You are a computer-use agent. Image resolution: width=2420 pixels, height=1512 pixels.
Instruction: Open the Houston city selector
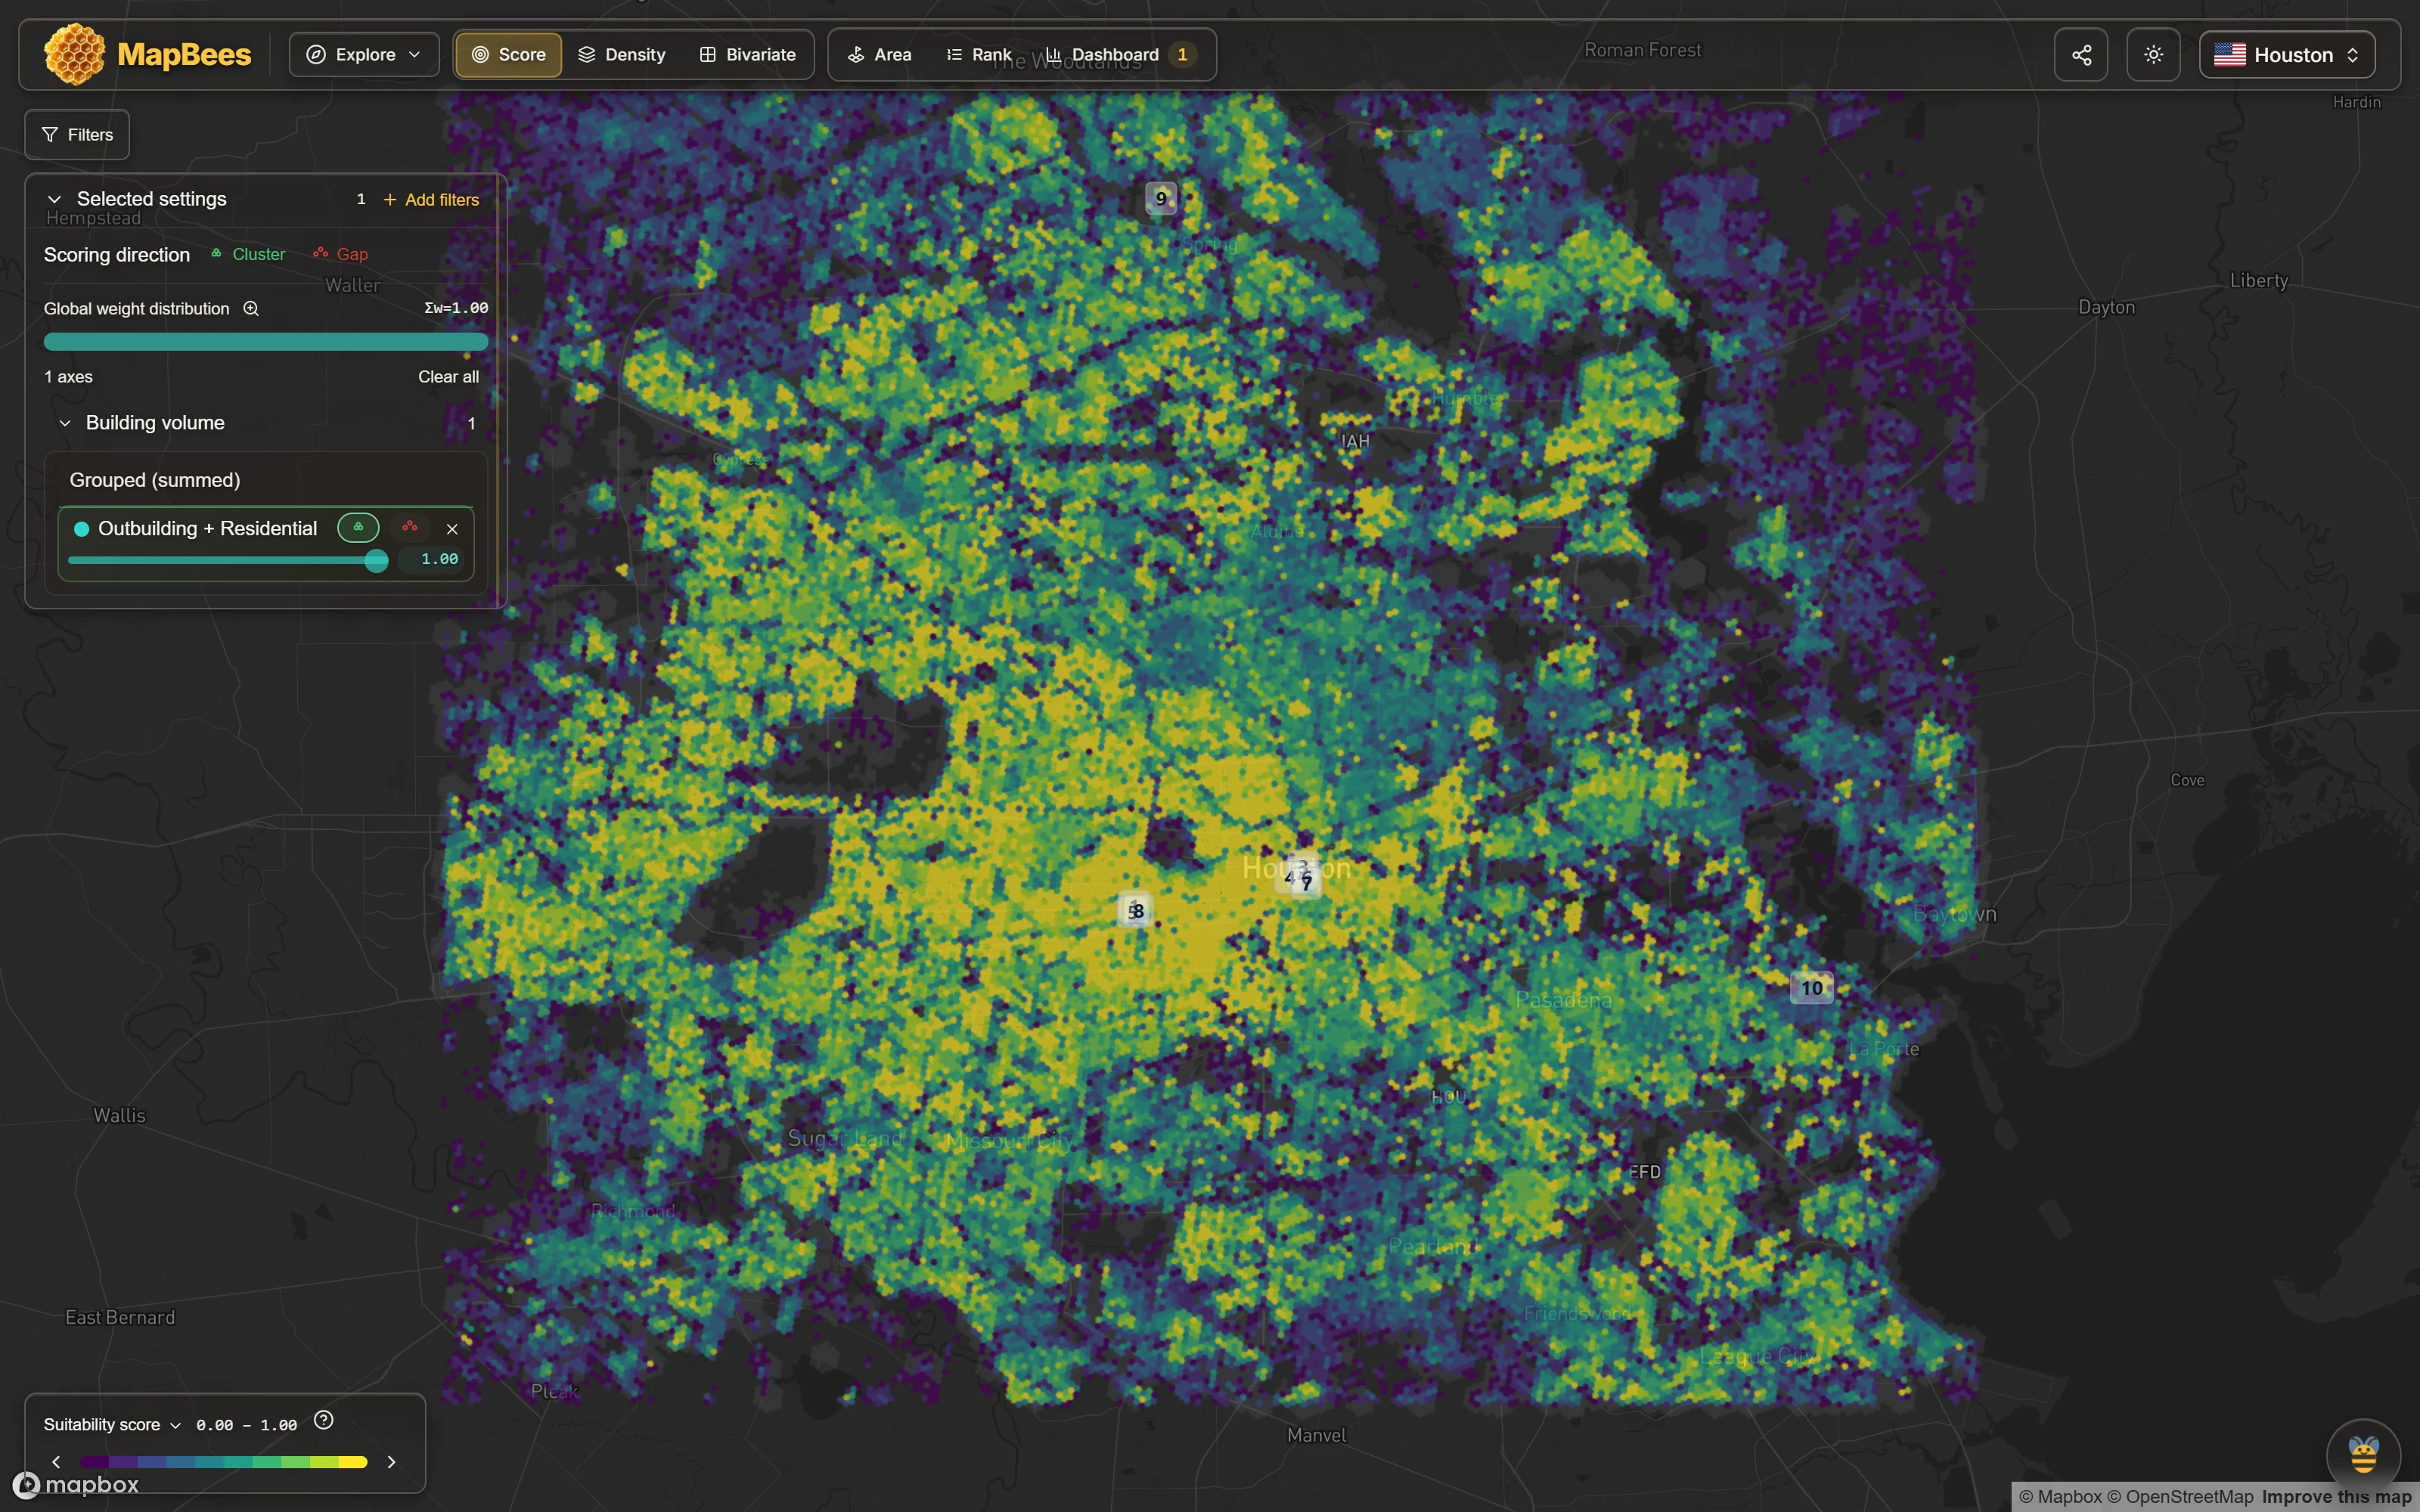2287,55
